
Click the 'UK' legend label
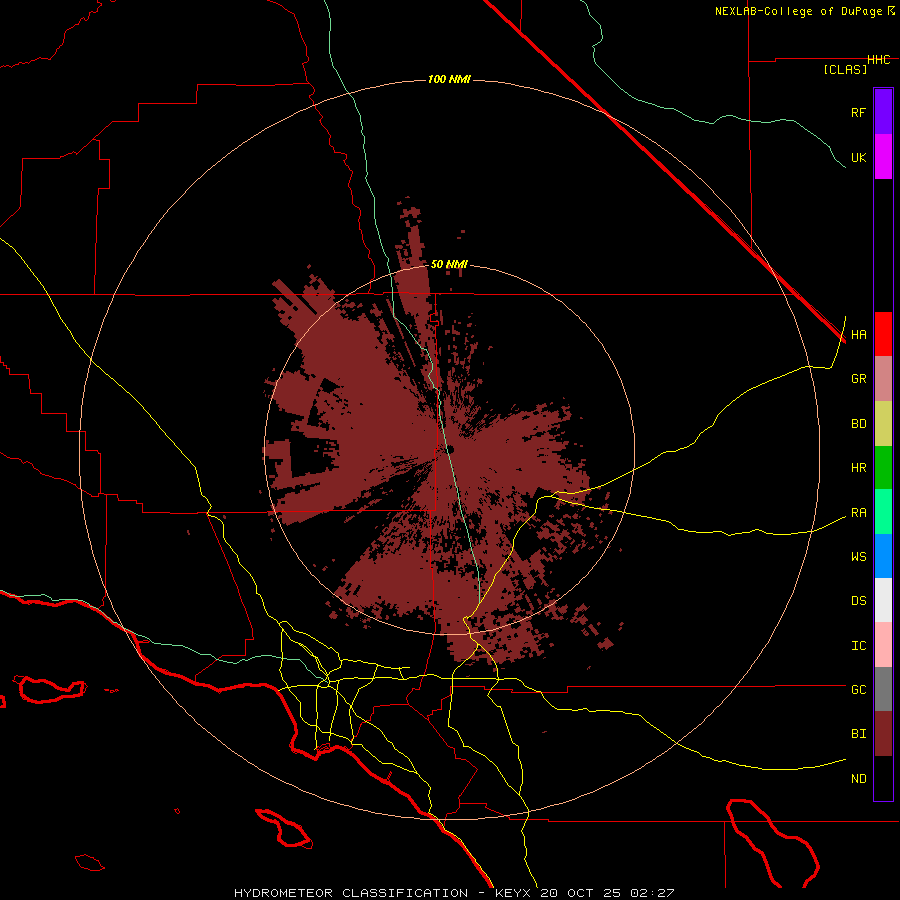coord(858,157)
